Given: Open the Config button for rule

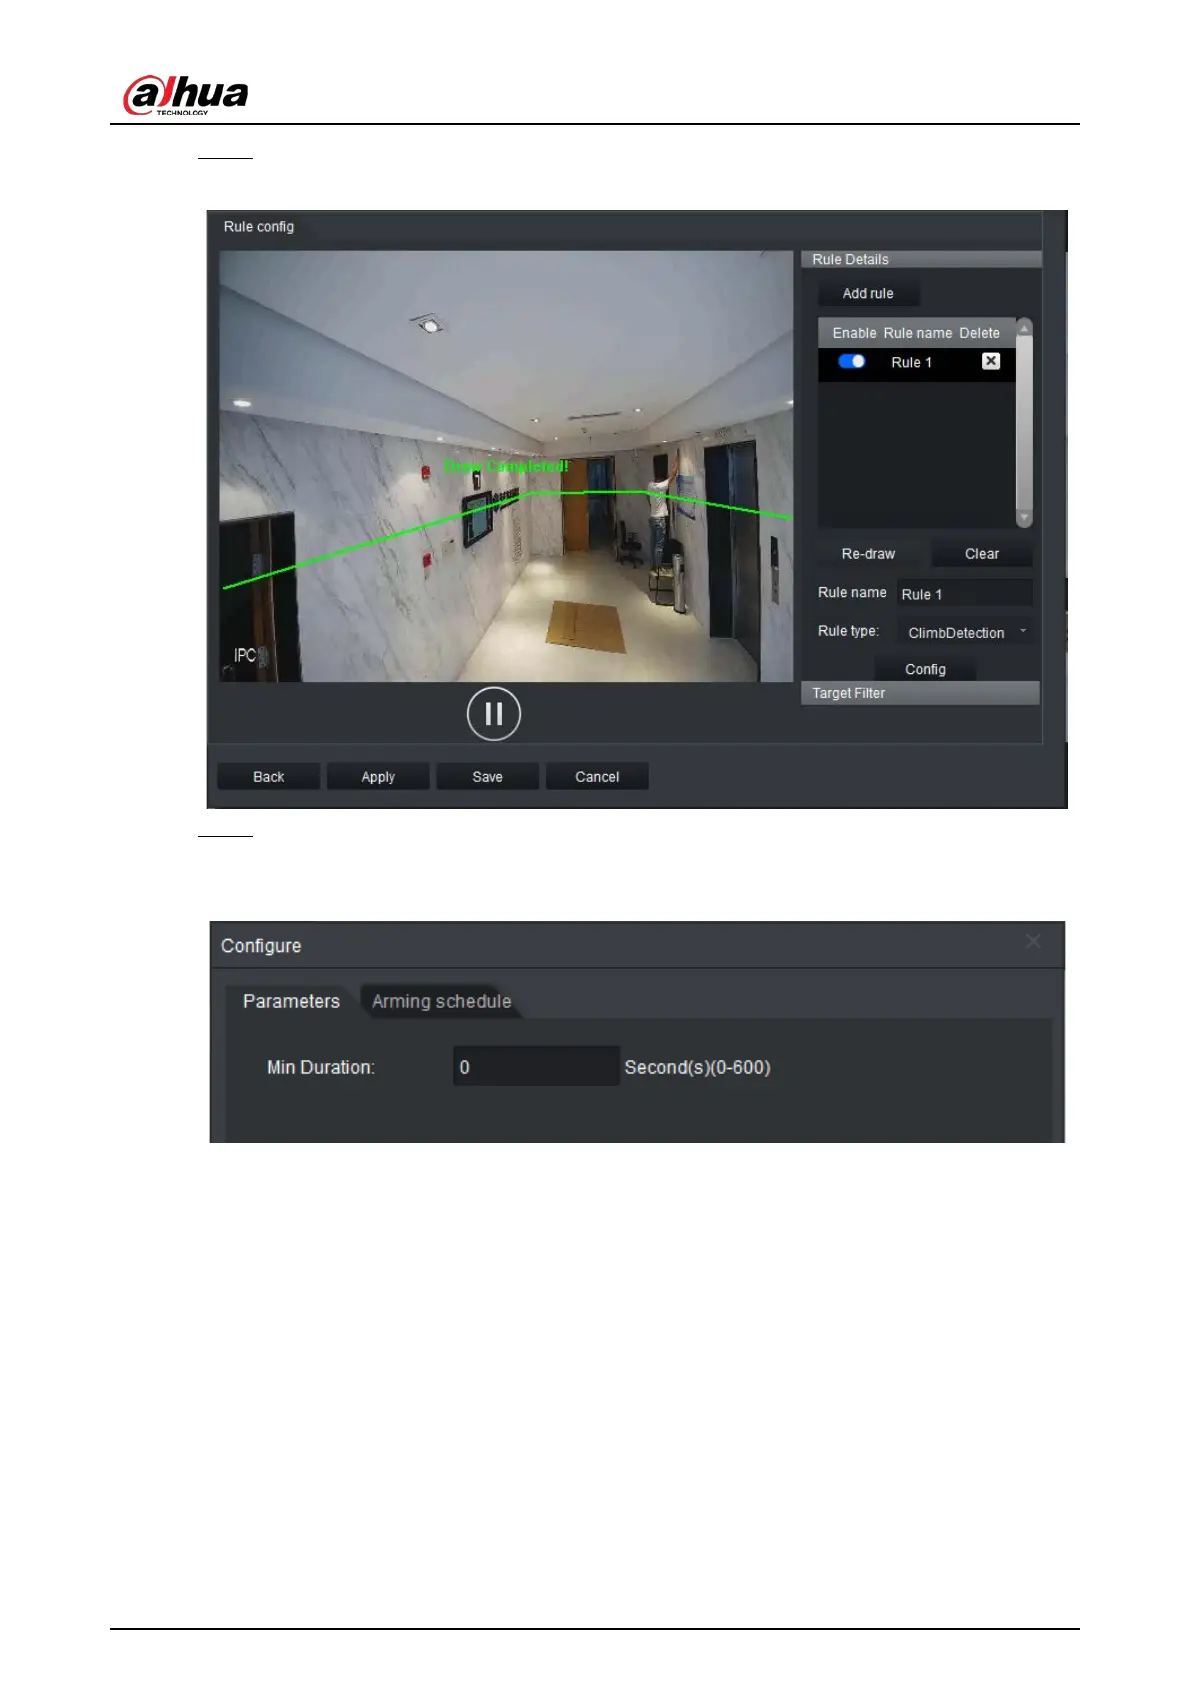Looking at the screenshot, I should coord(924,669).
